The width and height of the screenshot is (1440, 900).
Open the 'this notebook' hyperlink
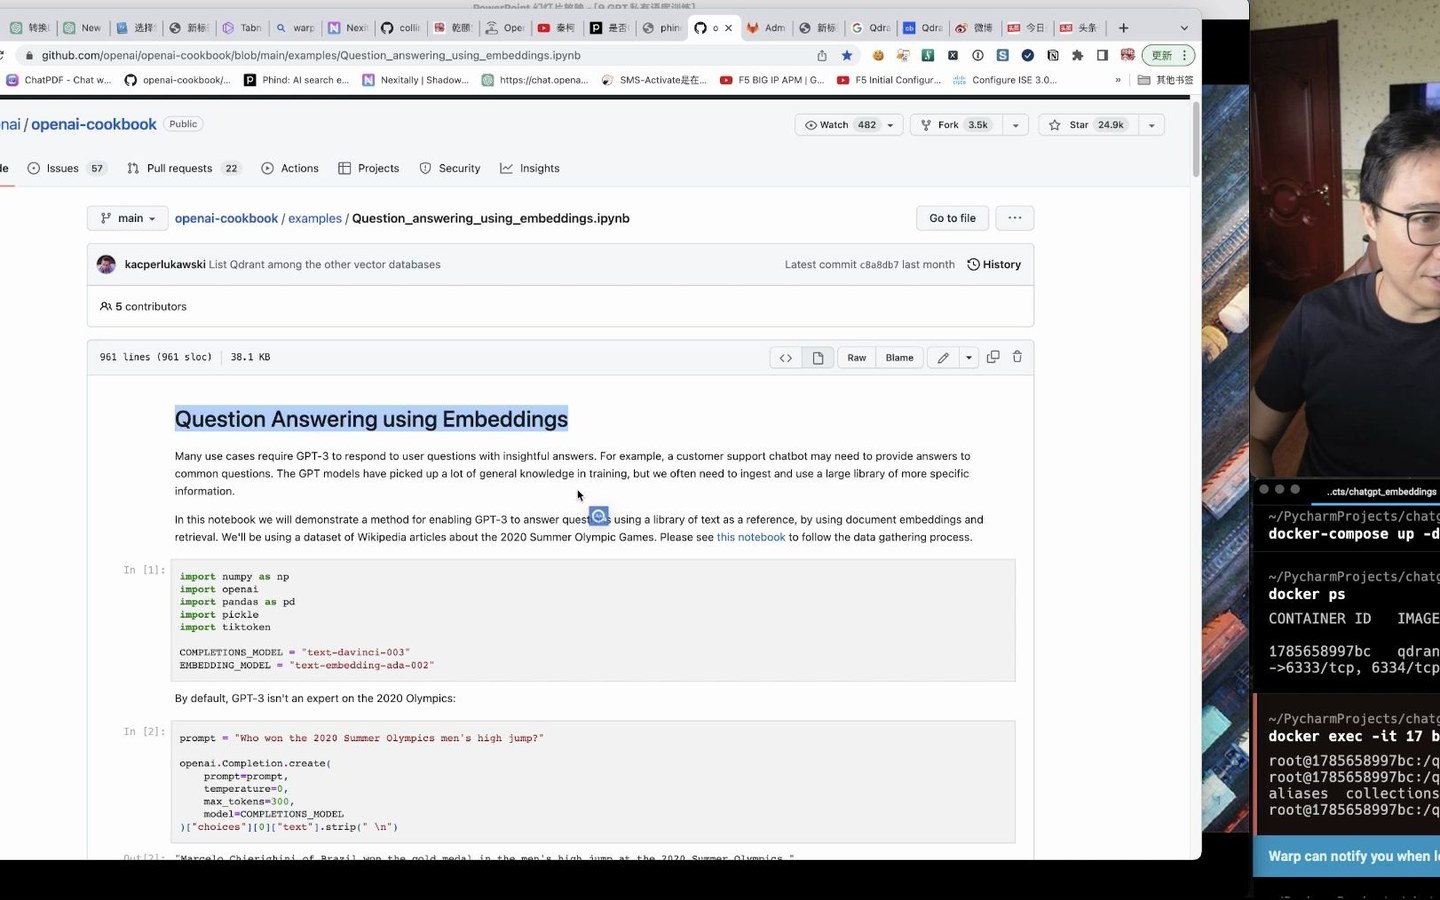(751, 537)
